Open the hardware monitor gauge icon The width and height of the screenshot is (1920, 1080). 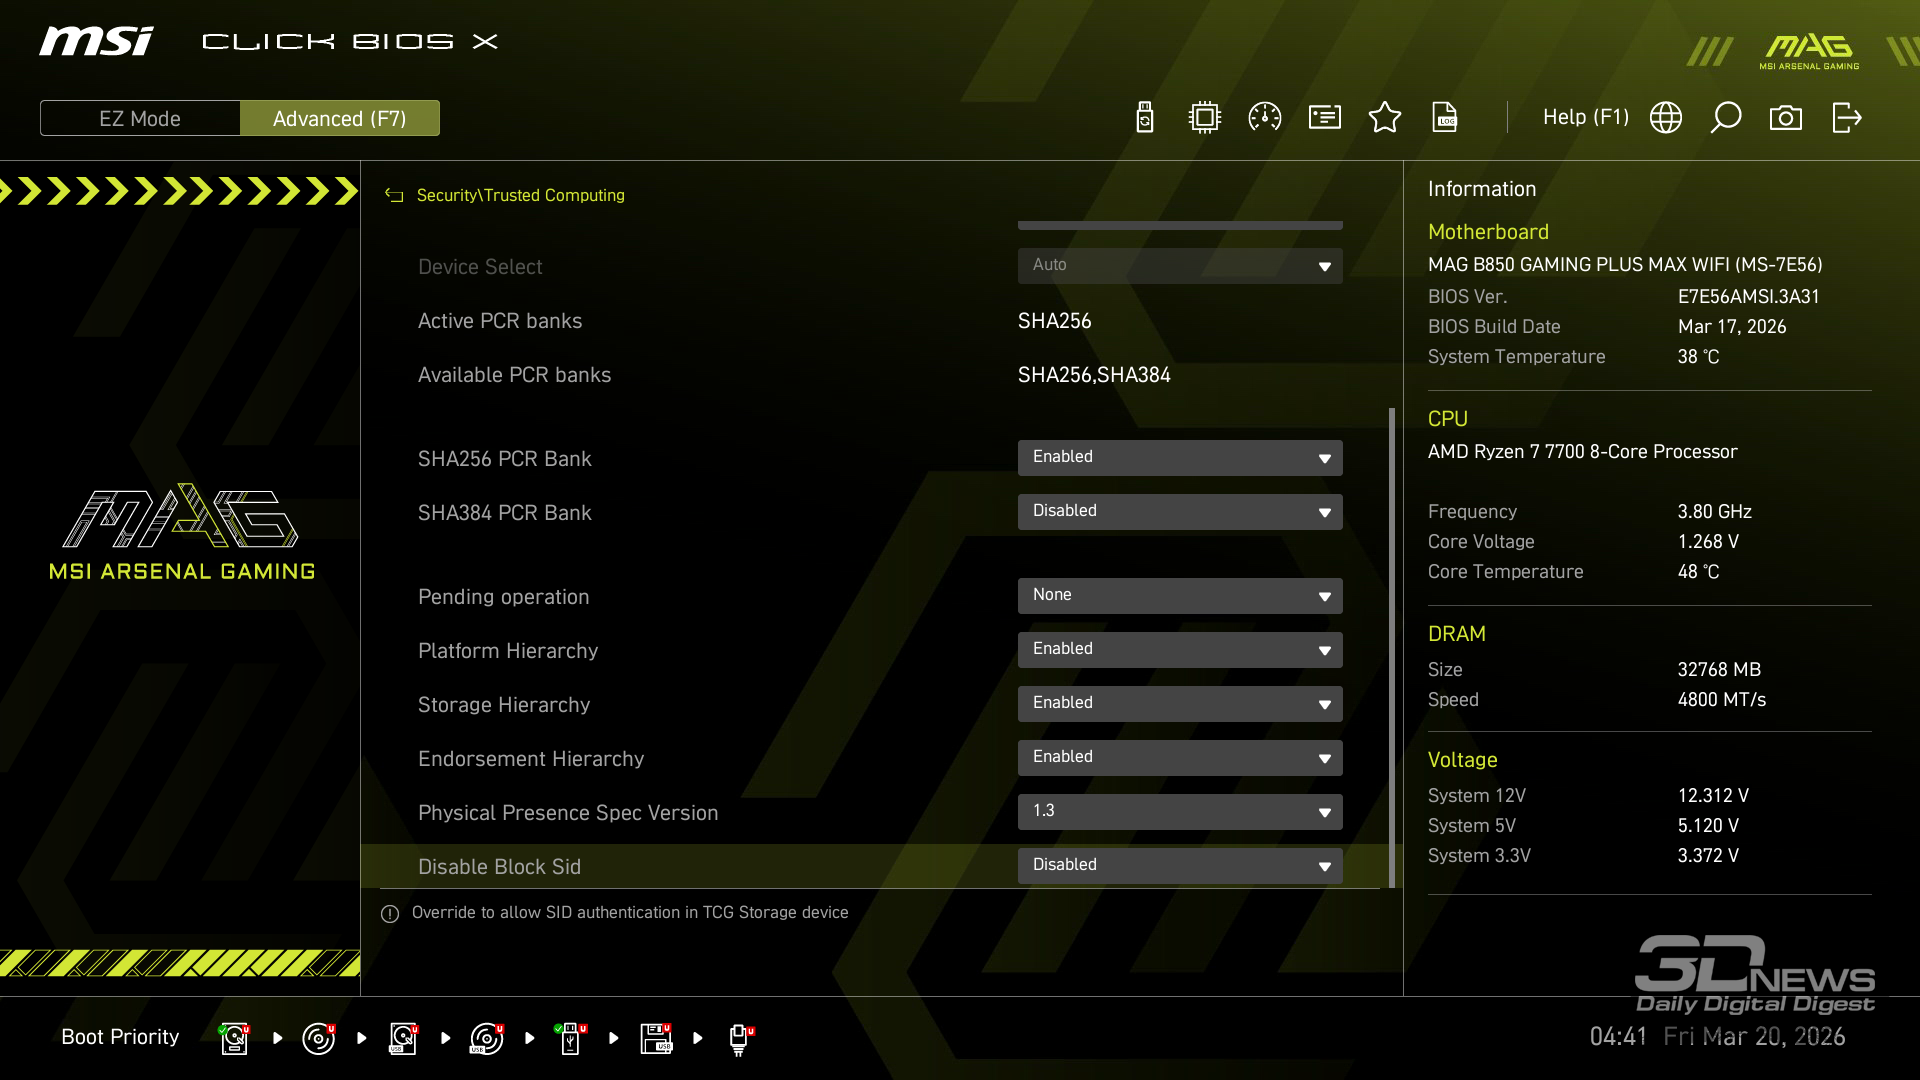pyautogui.click(x=1265, y=118)
